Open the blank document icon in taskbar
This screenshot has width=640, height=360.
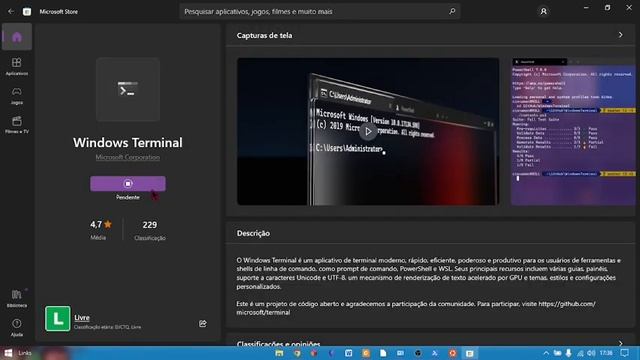click(x=383, y=353)
